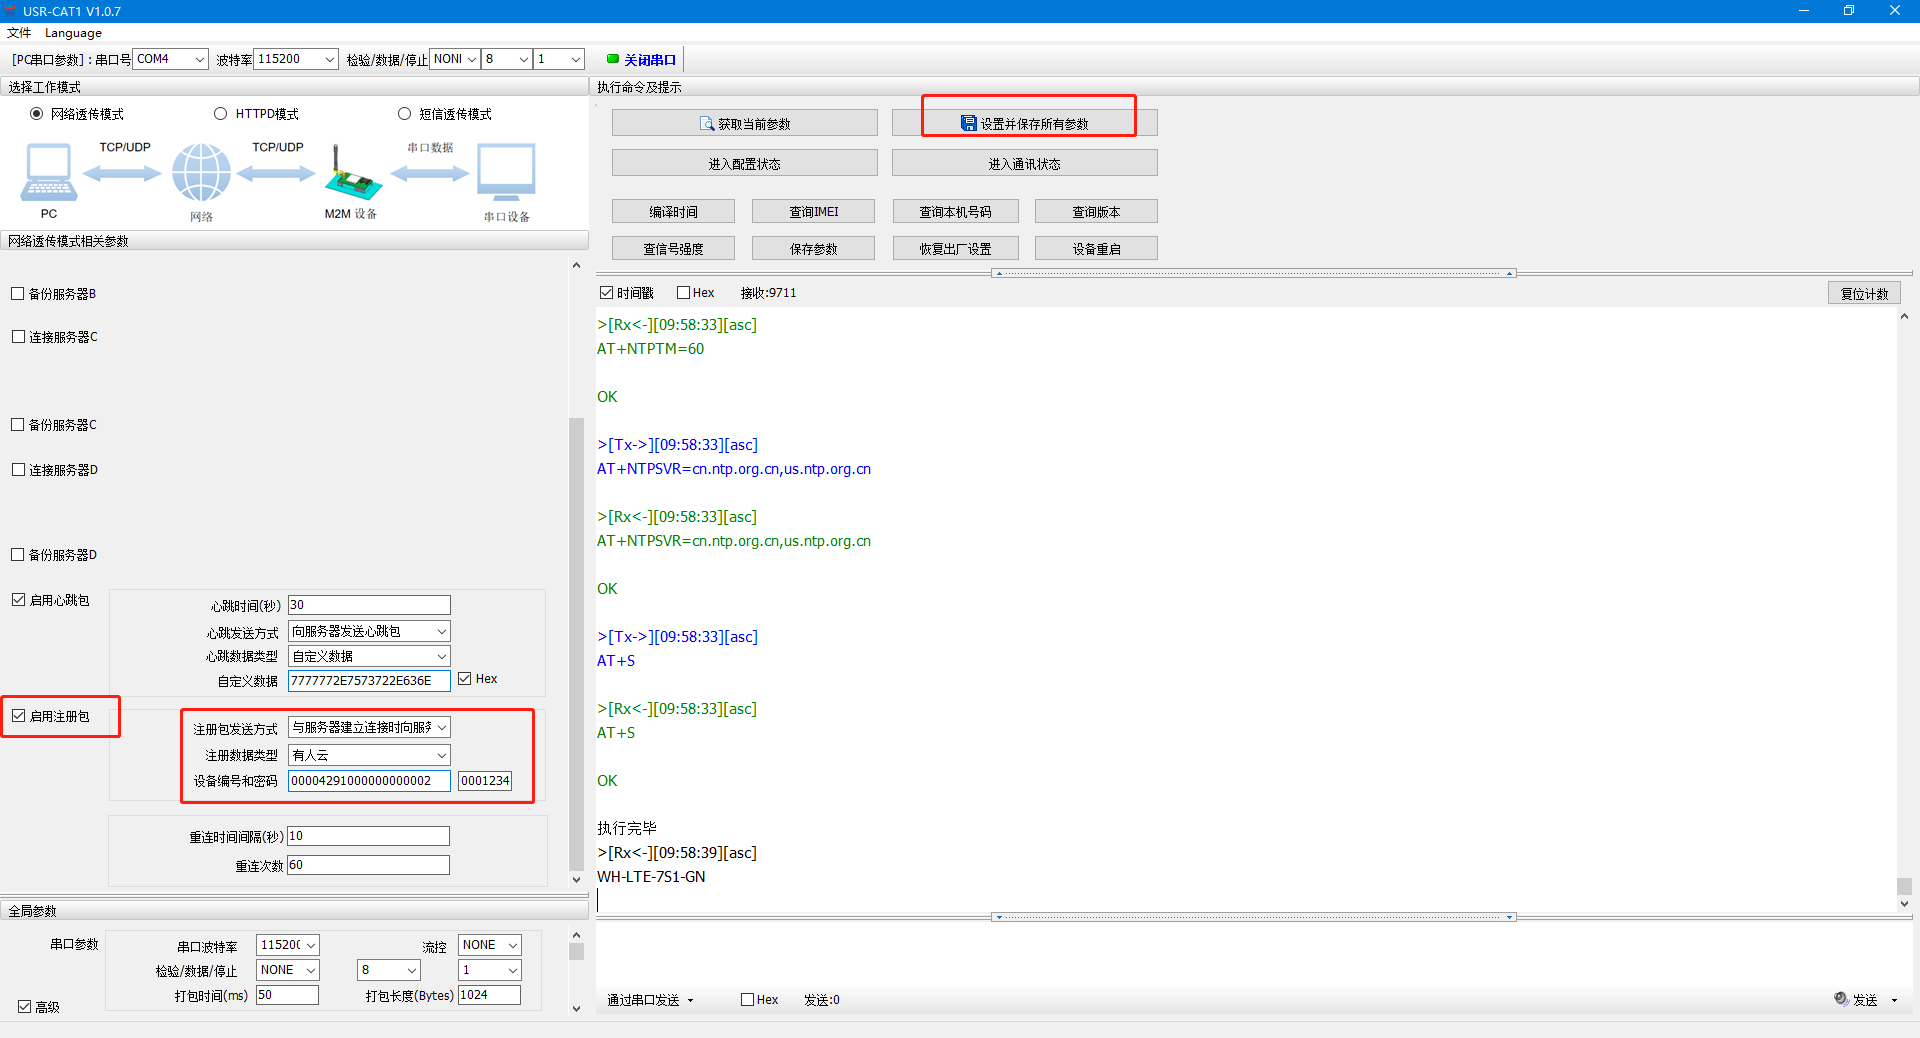Open the NONE parity dropdown in global parameters
Viewport: 1920px width, 1038px height.
(288, 970)
